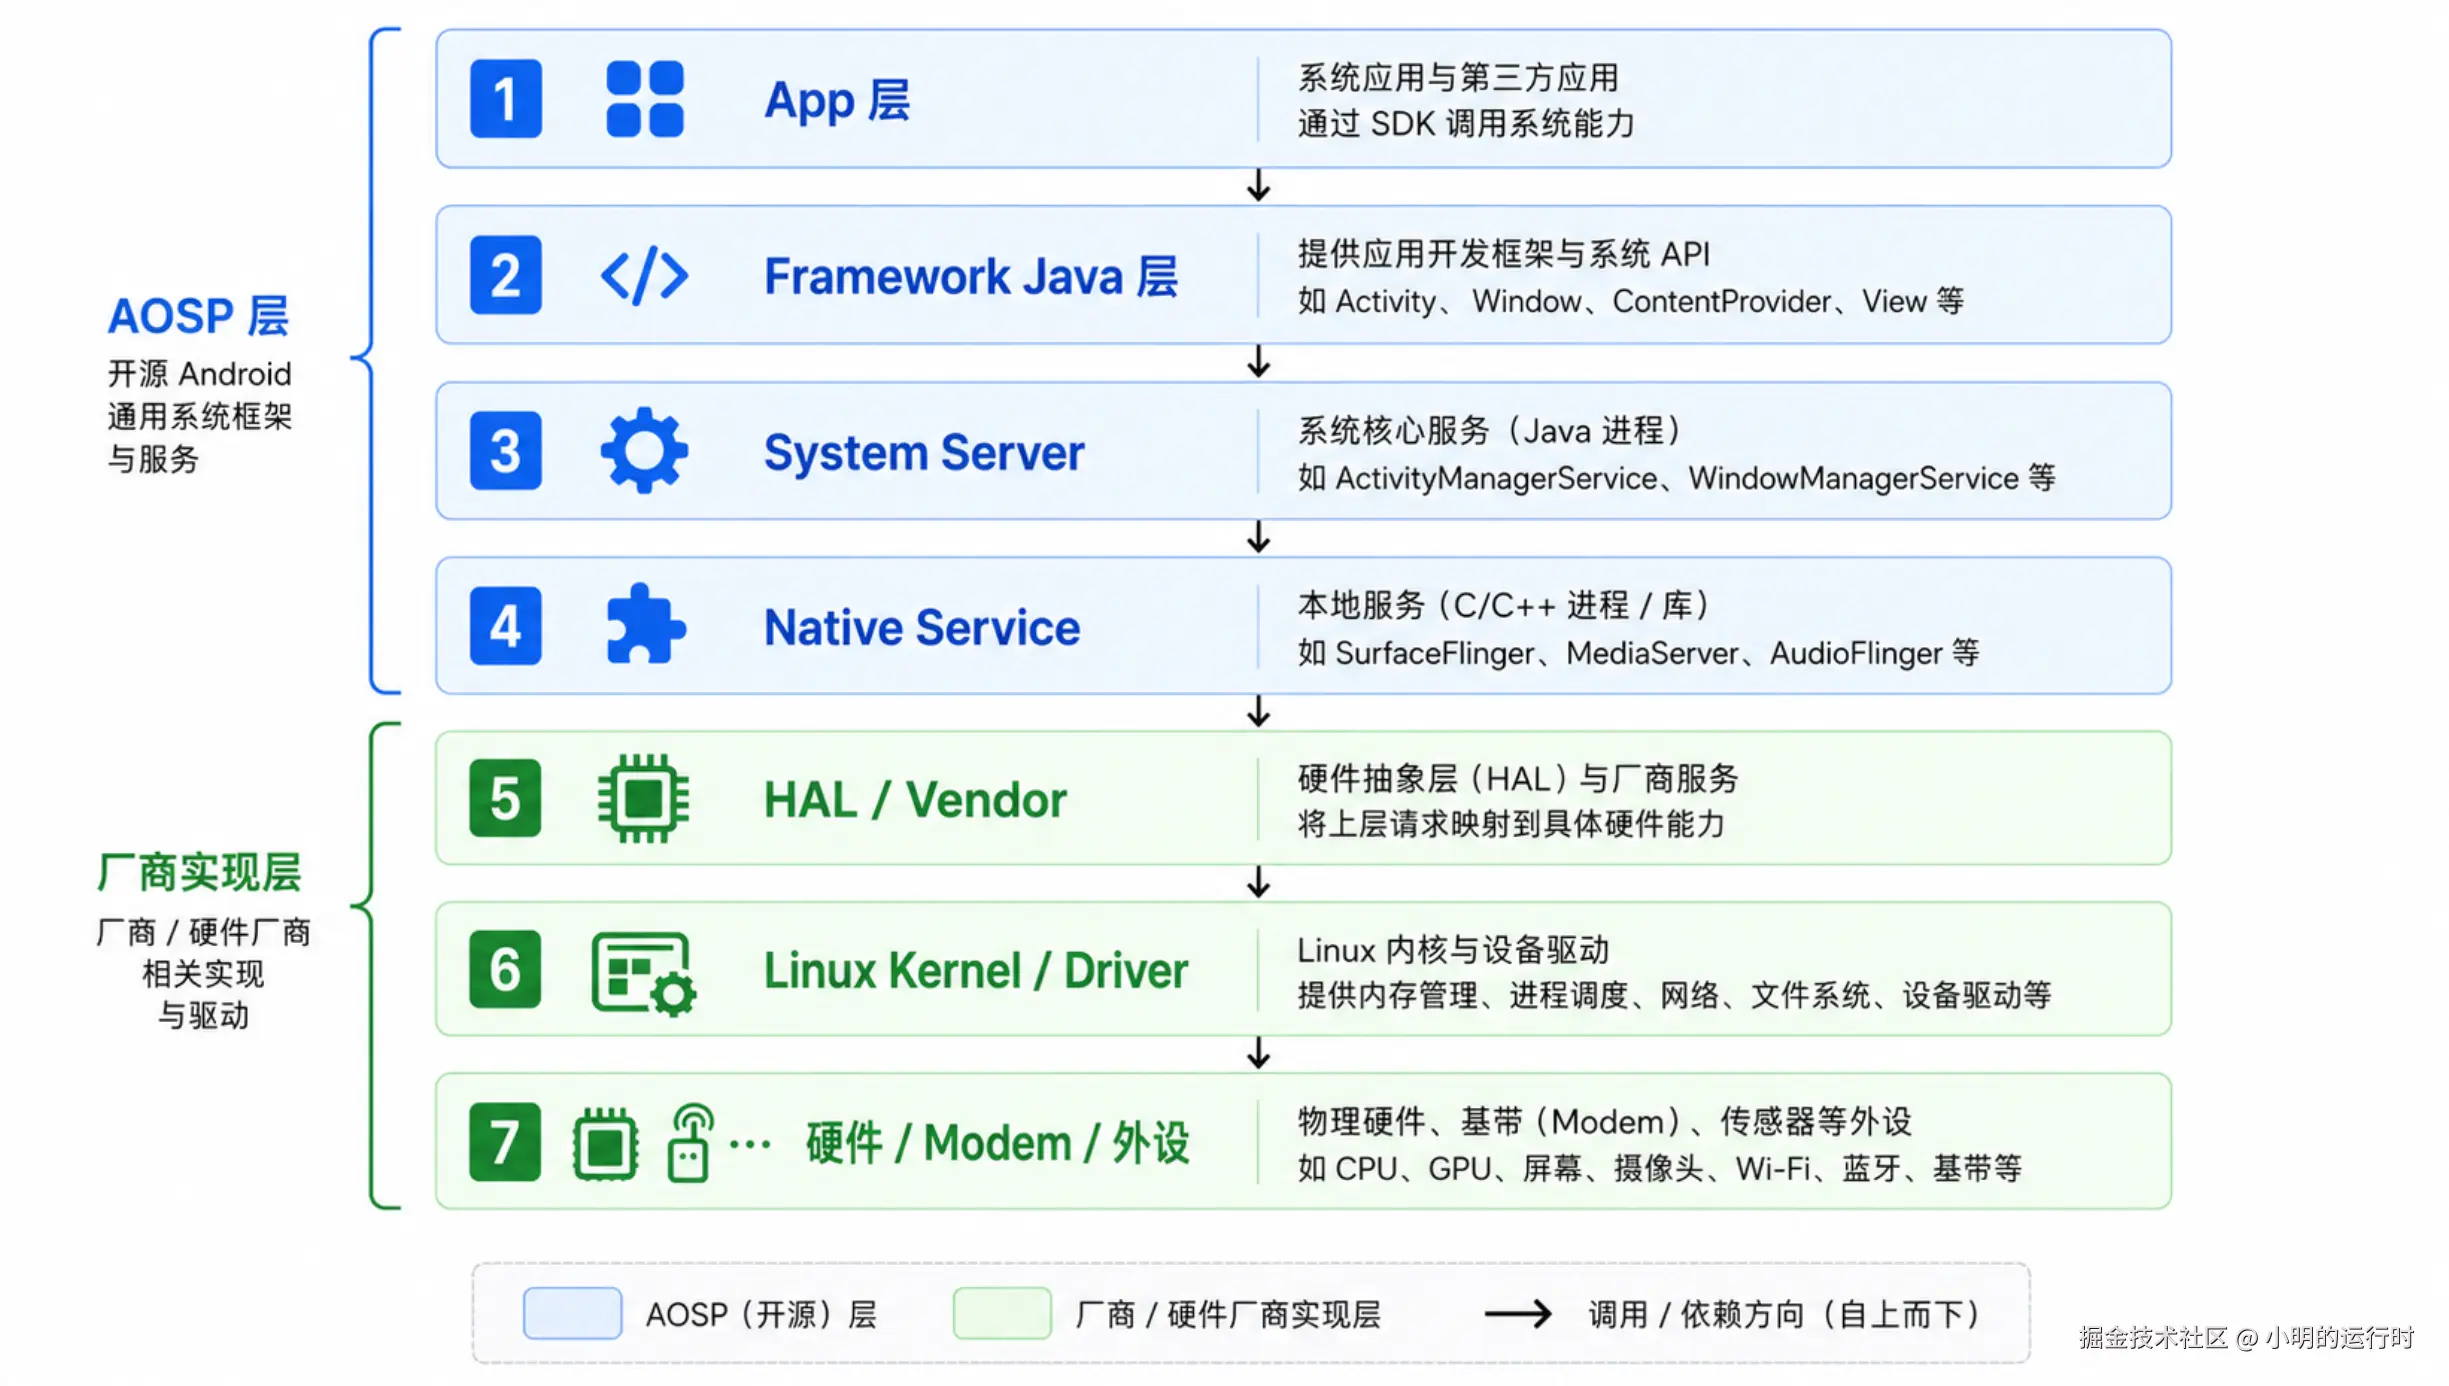This screenshot has width=2449, height=1386.
Task: Click '系统核心服务（Java 进程）' text
Action: coord(1489,431)
